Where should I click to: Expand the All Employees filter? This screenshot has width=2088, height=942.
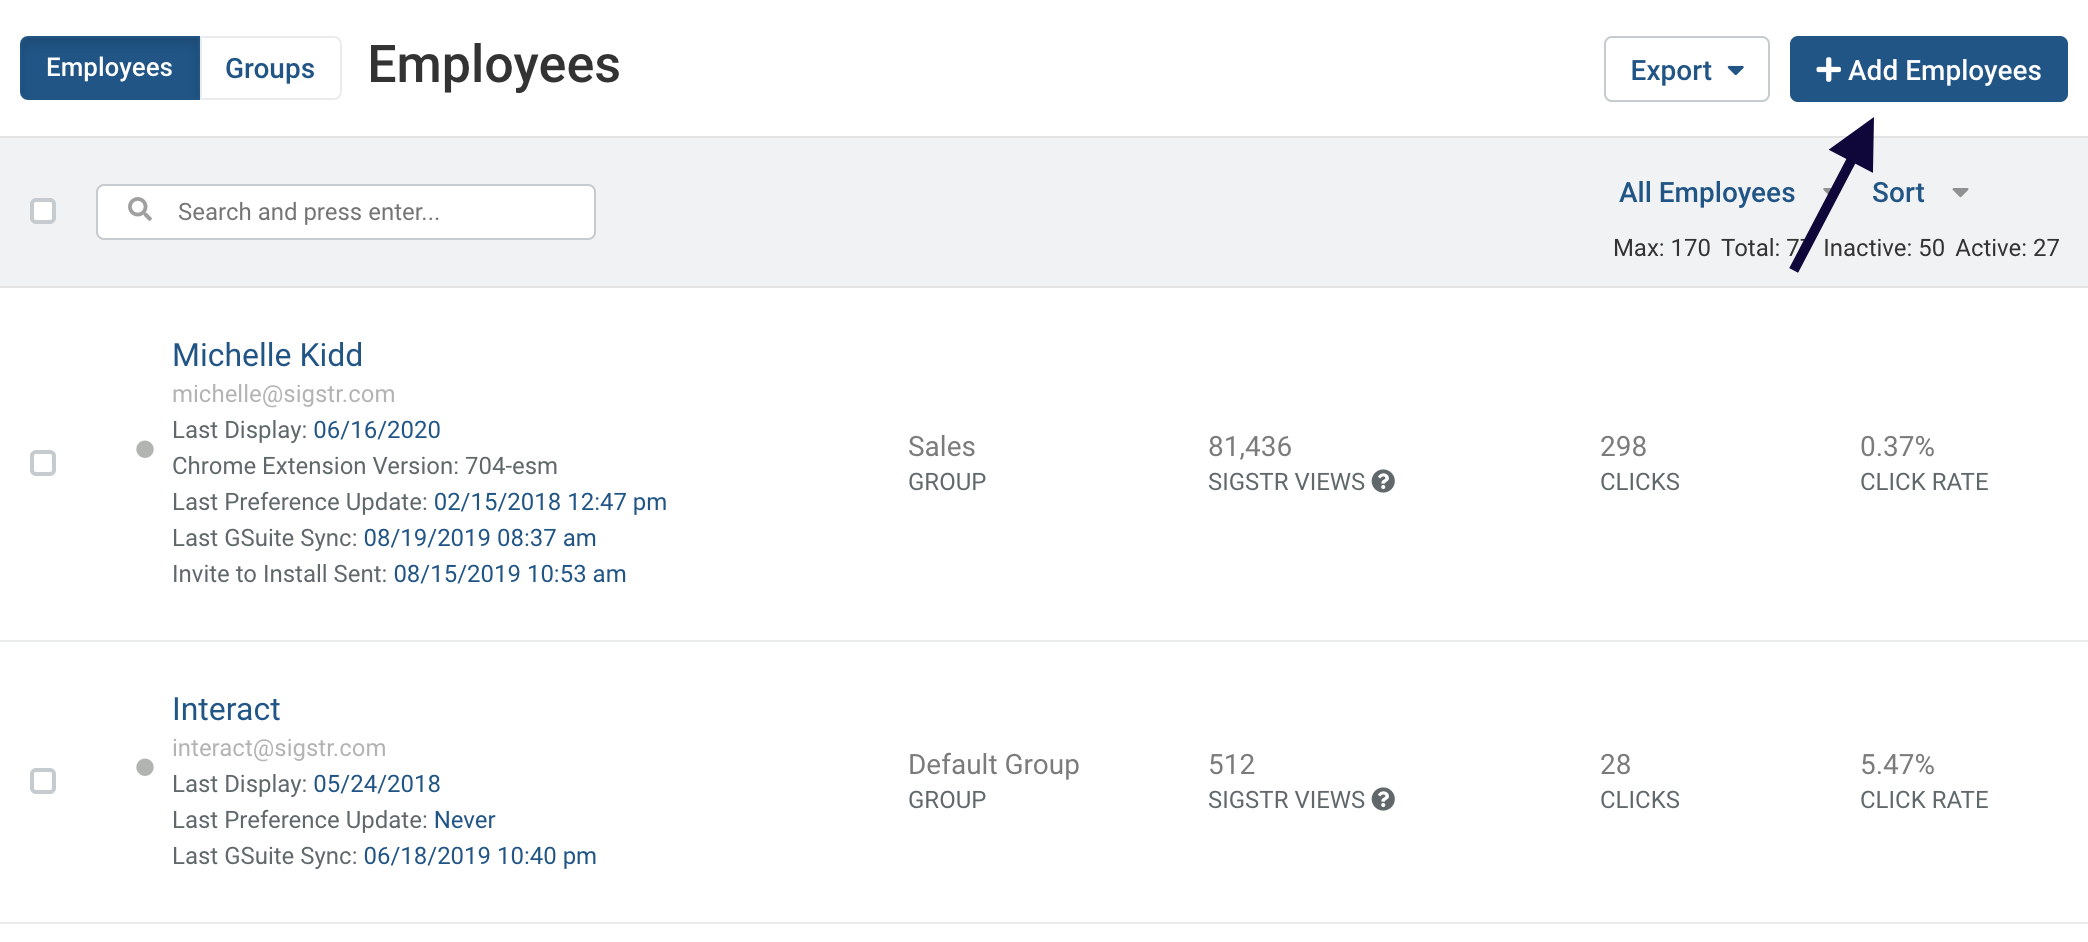pyautogui.click(x=1706, y=192)
